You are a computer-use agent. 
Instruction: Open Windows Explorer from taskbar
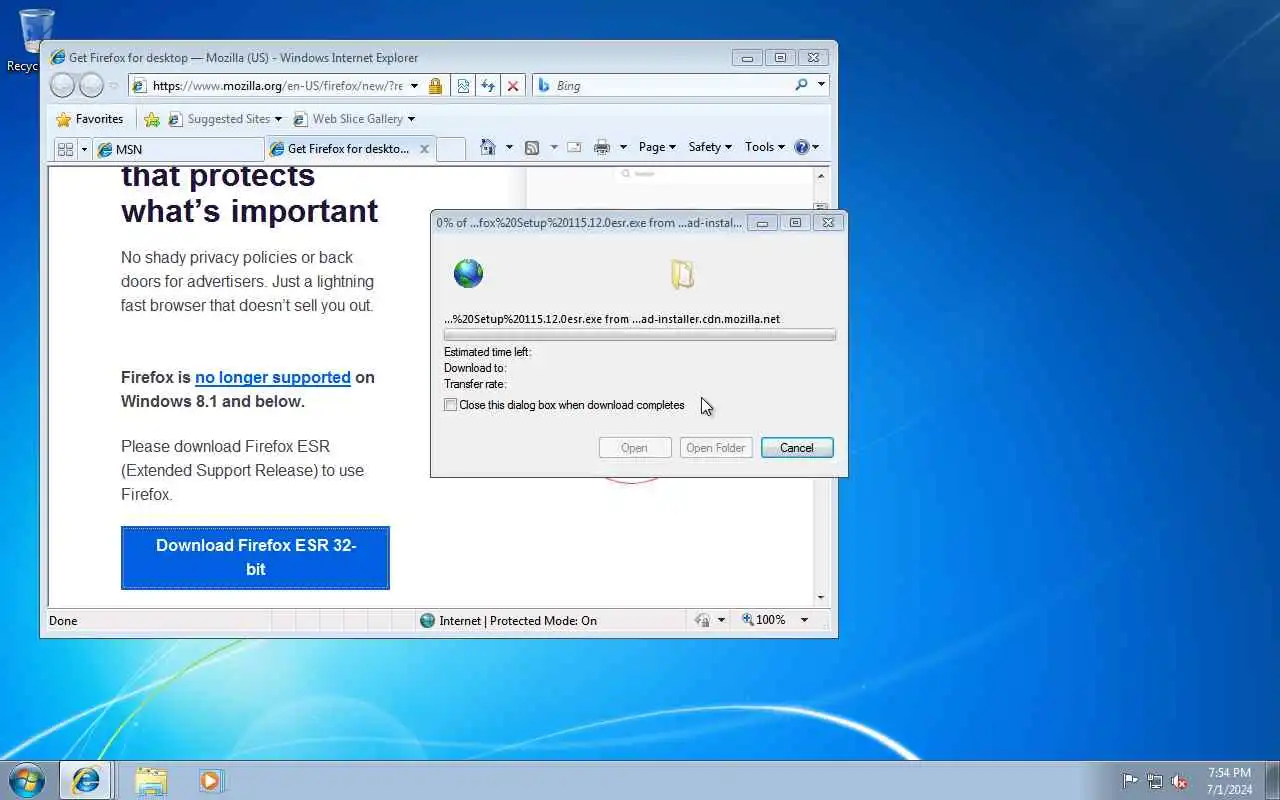pyautogui.click(x=151, y=780)
